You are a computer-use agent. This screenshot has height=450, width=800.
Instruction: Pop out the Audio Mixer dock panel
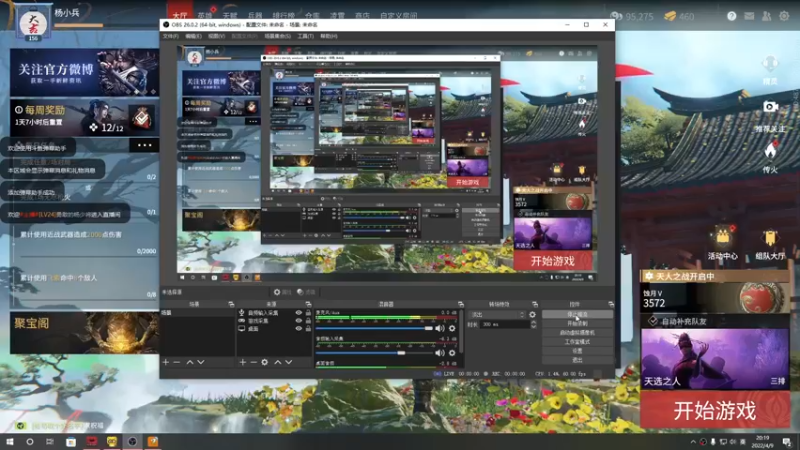[x=460, y=304]
